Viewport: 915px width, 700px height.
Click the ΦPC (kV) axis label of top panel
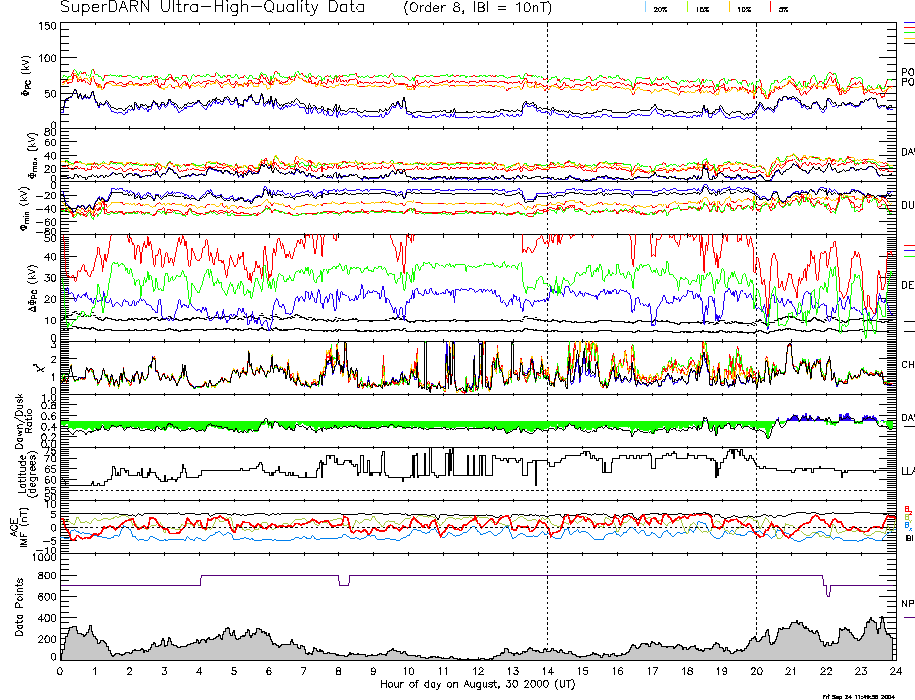coord(26,76)
